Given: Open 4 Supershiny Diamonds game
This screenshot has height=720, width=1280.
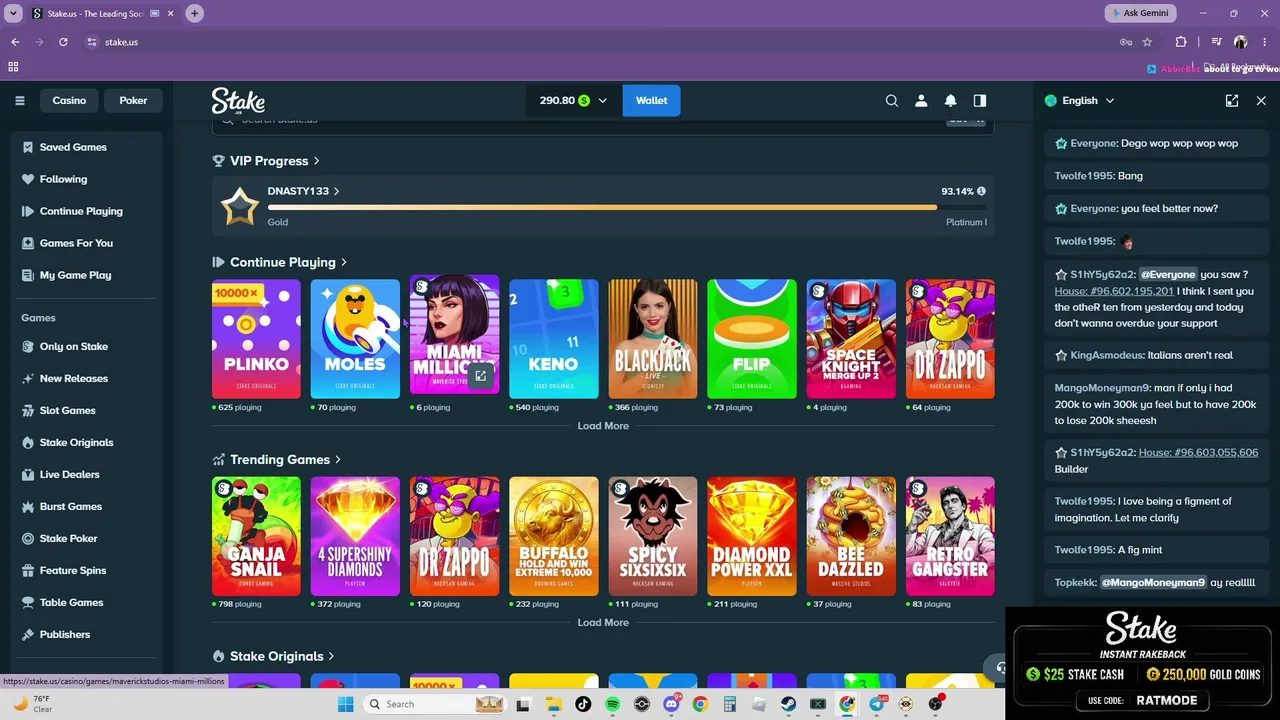Looking at the screenshot, I should point(355,536).
